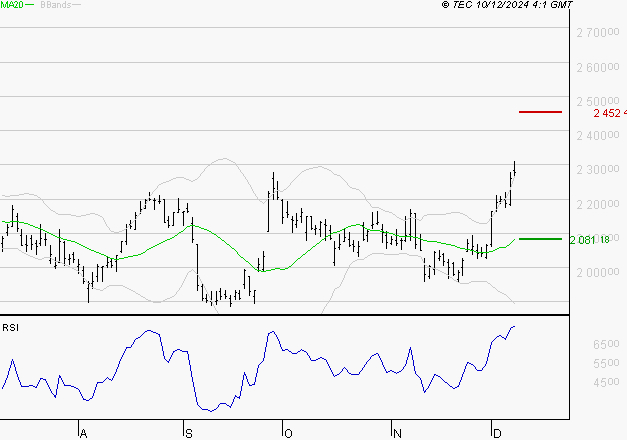Click the RSI 45 axis label
The image size is (627, 440).
pyautogui.click(x=606, y=382)
